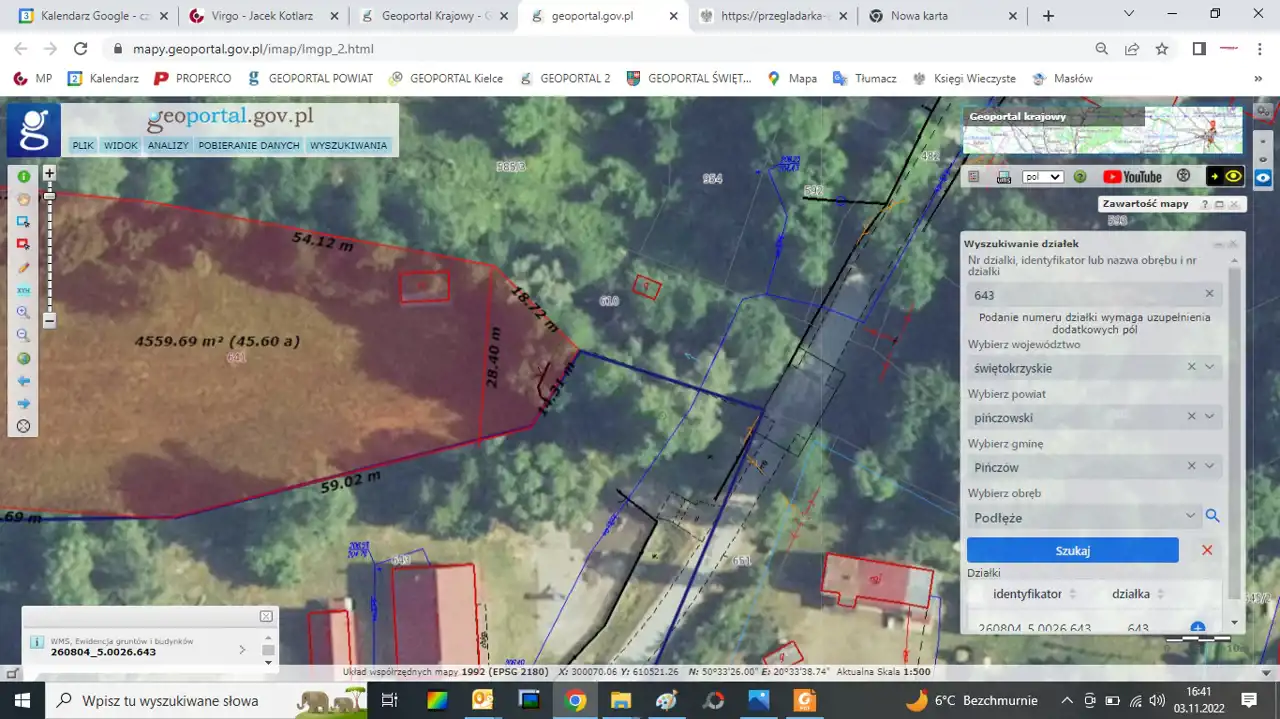1280x719 pixels.
Task: Open the YouTube channel icon
Action: click(1132, 177)
